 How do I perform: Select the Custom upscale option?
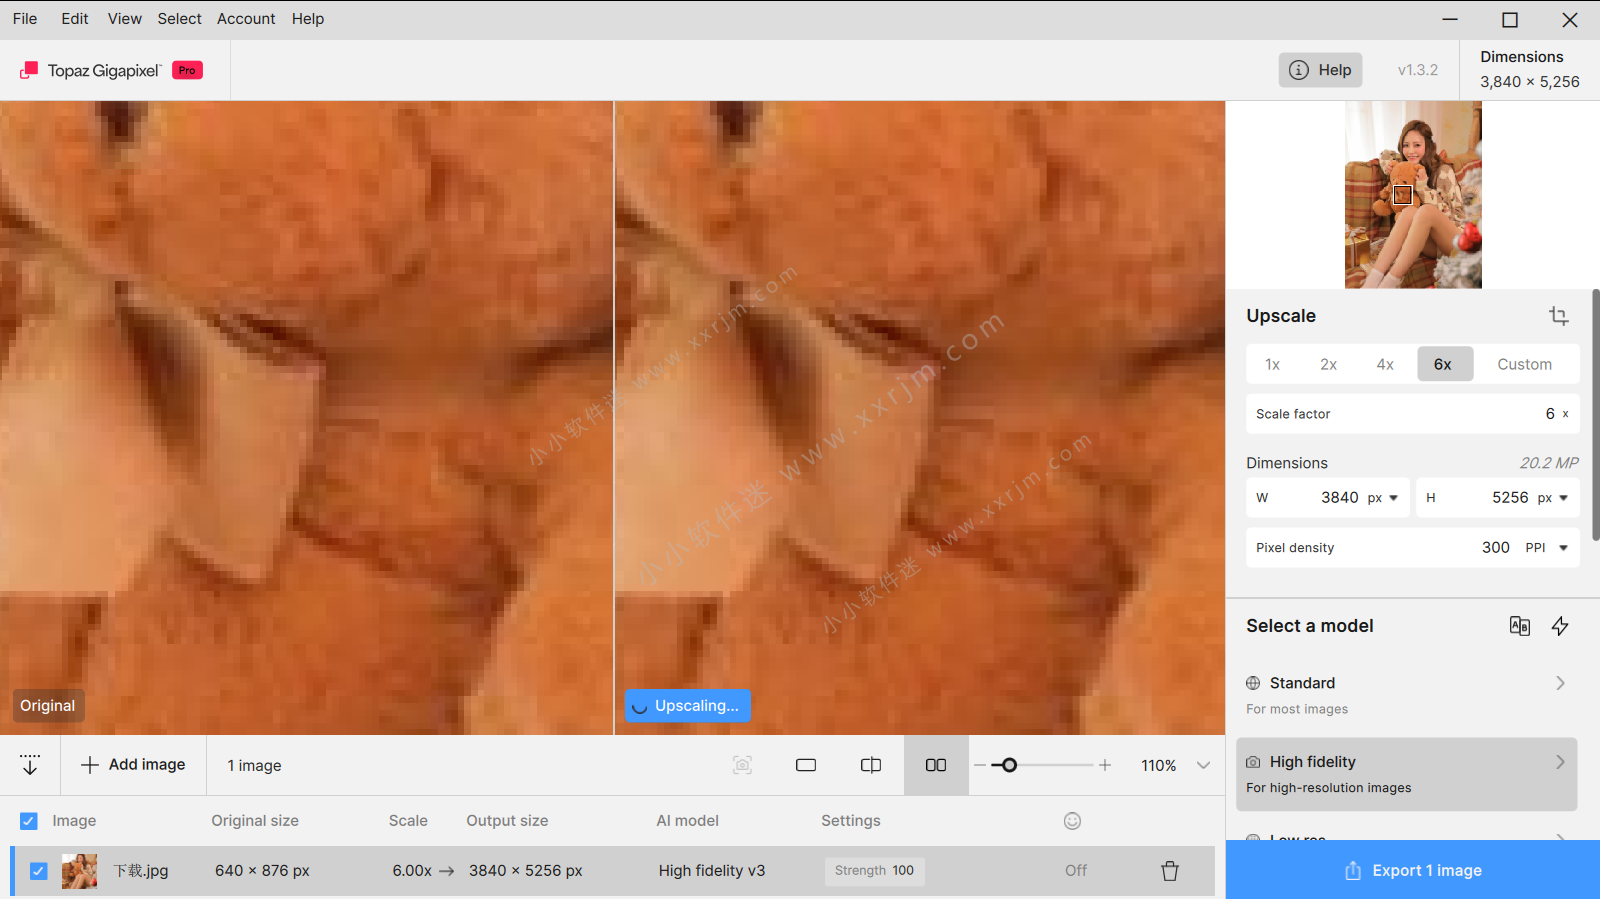point(1525,364)
